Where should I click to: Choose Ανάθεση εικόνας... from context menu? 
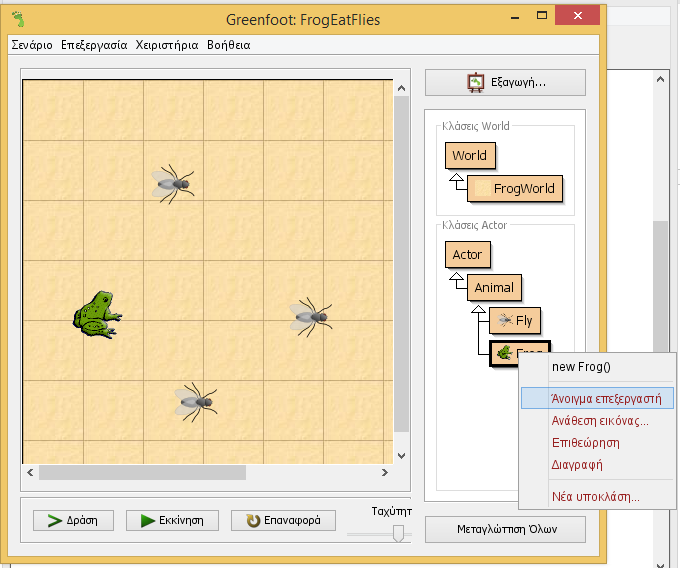click(597, 421)
